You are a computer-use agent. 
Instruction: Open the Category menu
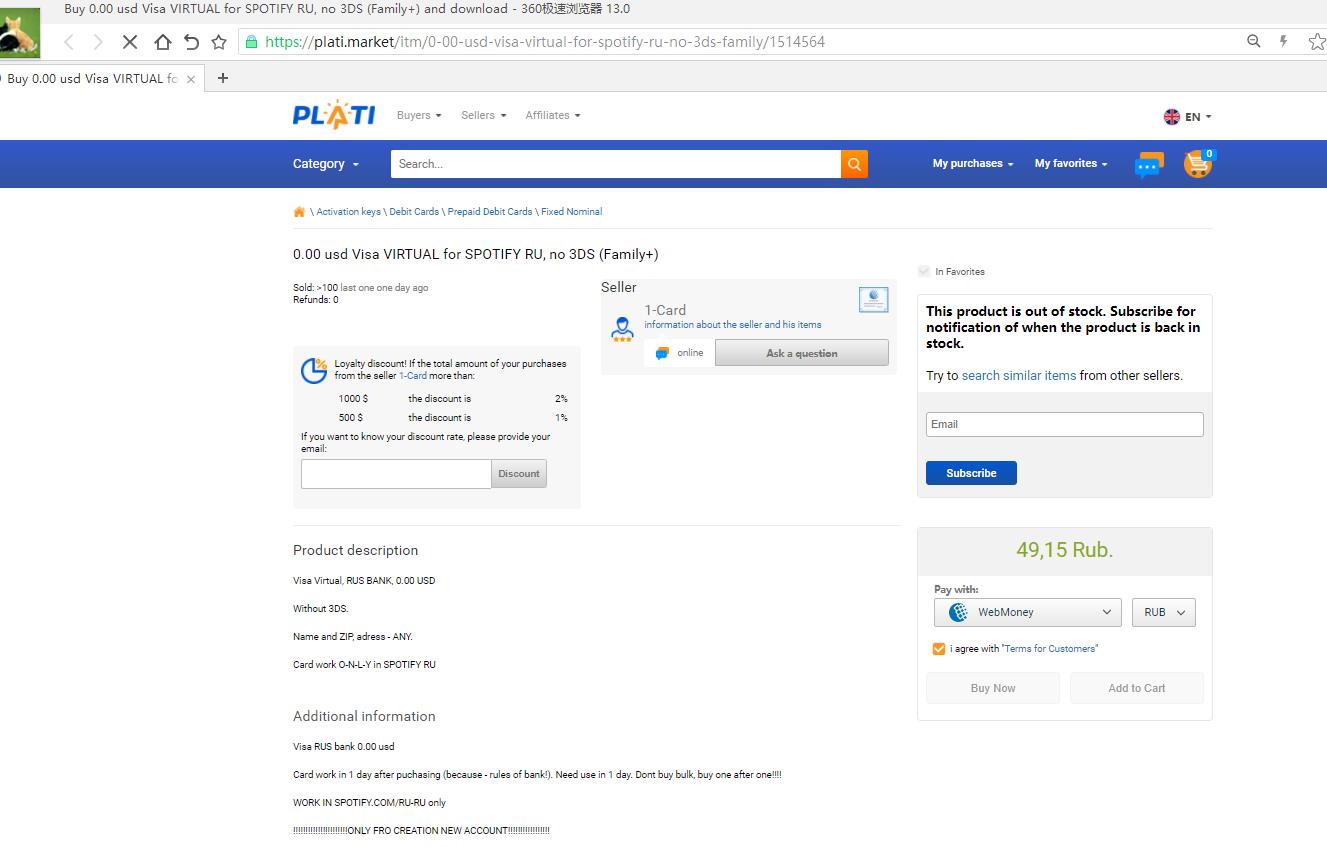(326, 164)
